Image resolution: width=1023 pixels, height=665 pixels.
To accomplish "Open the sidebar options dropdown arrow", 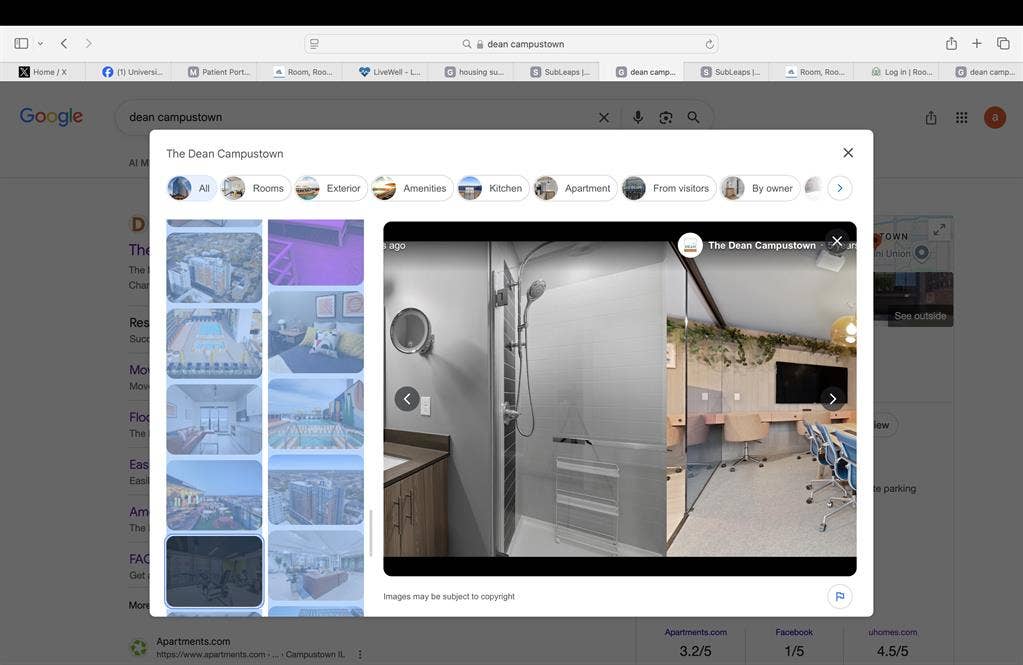I will click(x=40, y=44).
